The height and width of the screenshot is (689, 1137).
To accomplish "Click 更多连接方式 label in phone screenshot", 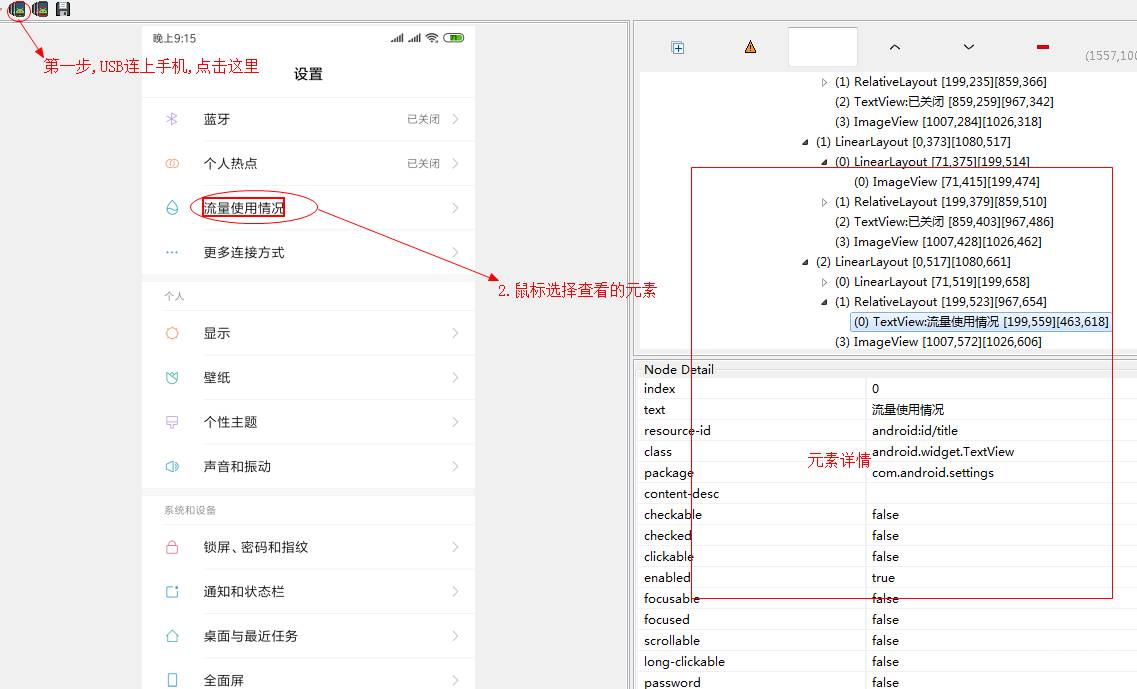I will [x=244, y=253].
